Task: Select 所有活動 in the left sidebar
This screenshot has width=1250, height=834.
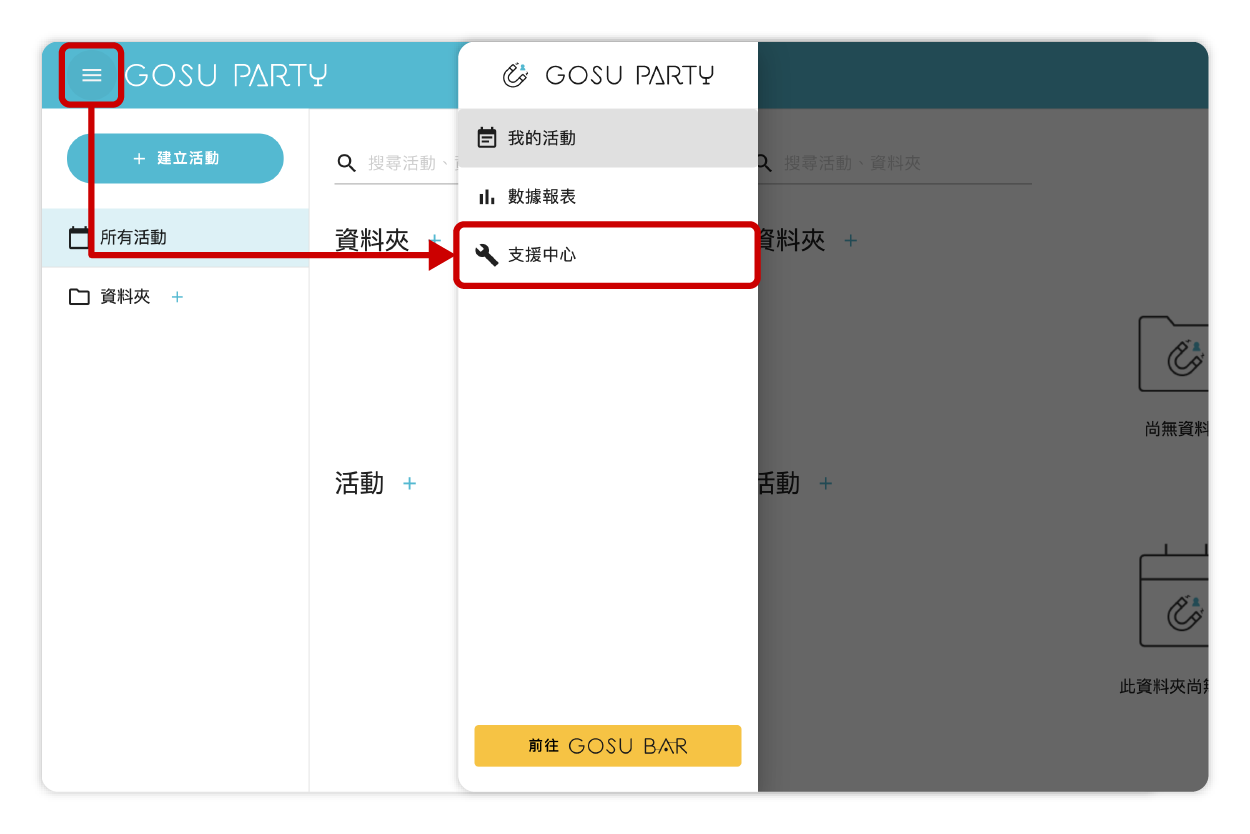Action: (x=133, y=238)
